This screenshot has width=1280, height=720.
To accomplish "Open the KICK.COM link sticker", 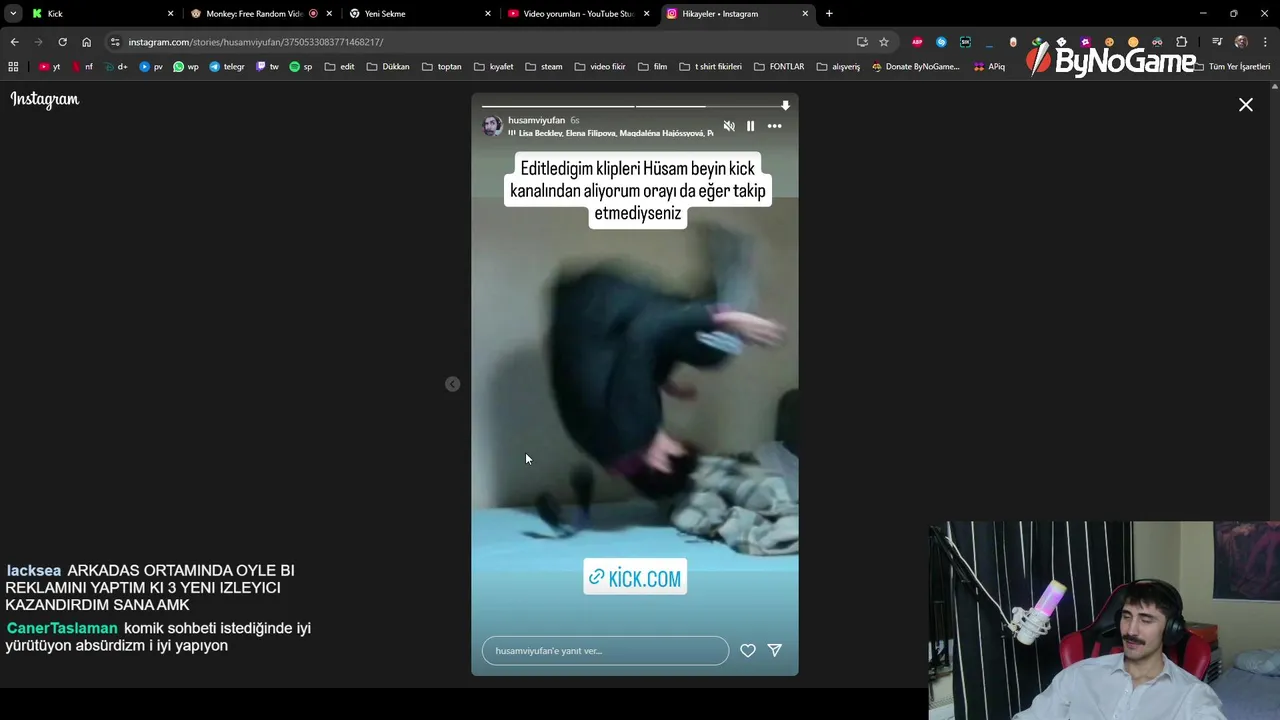I will pyautogui.click(x=635, y=577).
